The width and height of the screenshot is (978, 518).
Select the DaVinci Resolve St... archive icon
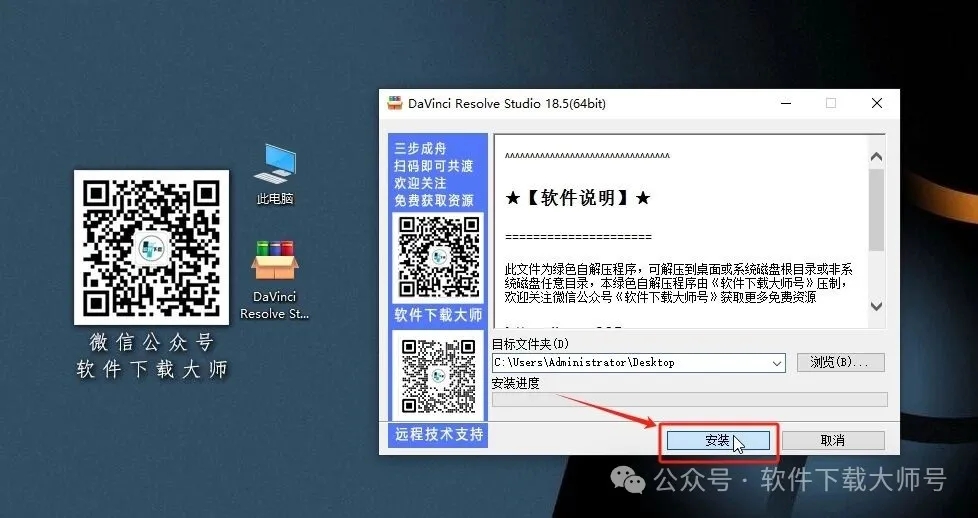[274, 280]
